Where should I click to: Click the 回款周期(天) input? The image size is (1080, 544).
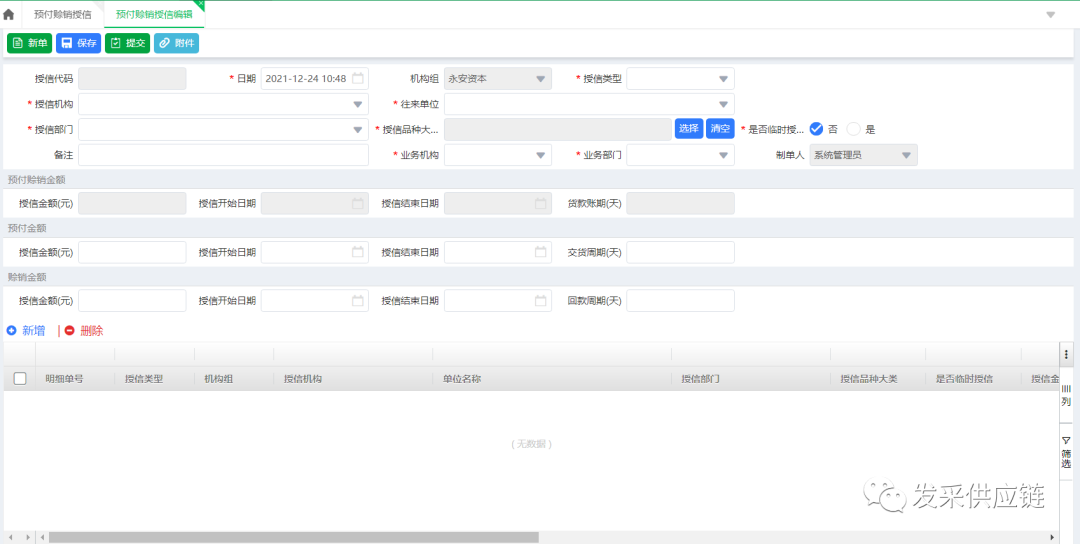[x=681, y=301]
